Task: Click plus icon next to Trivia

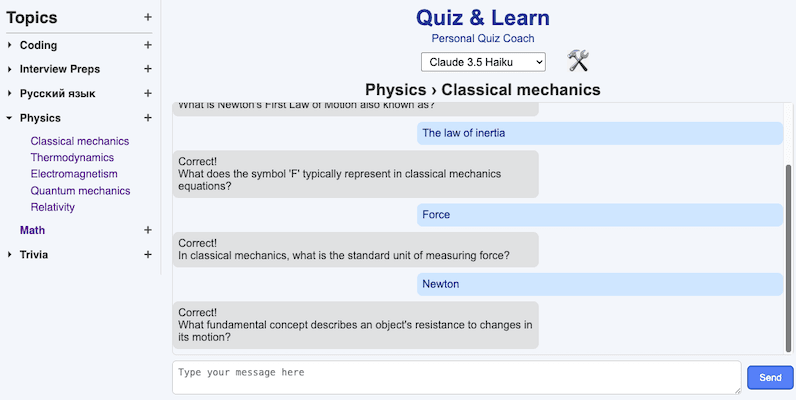Action: pos(148,255)
